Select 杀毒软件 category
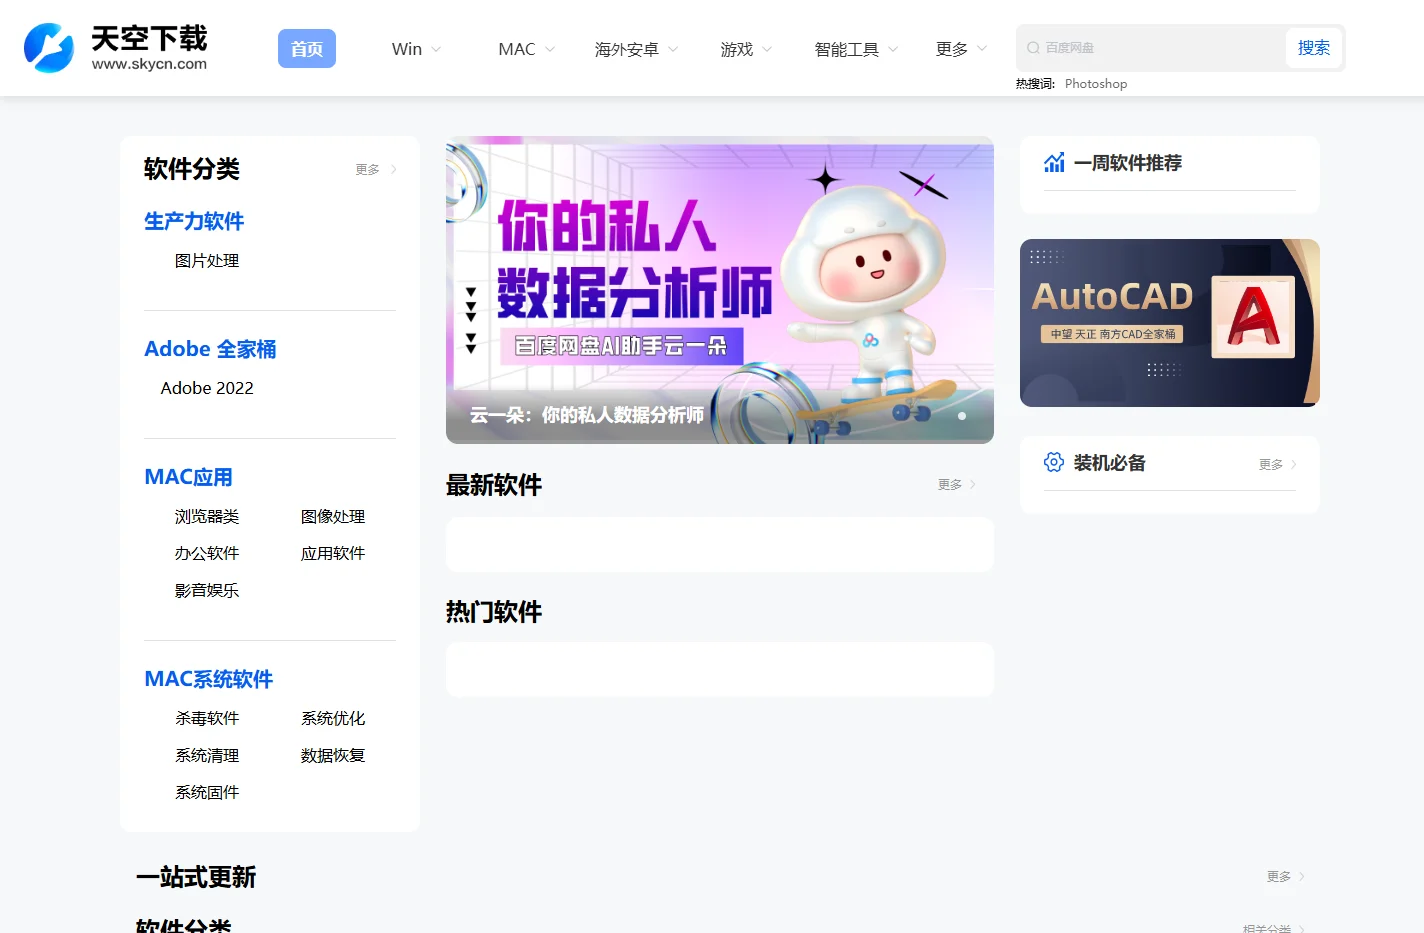 tap(207, 718)
